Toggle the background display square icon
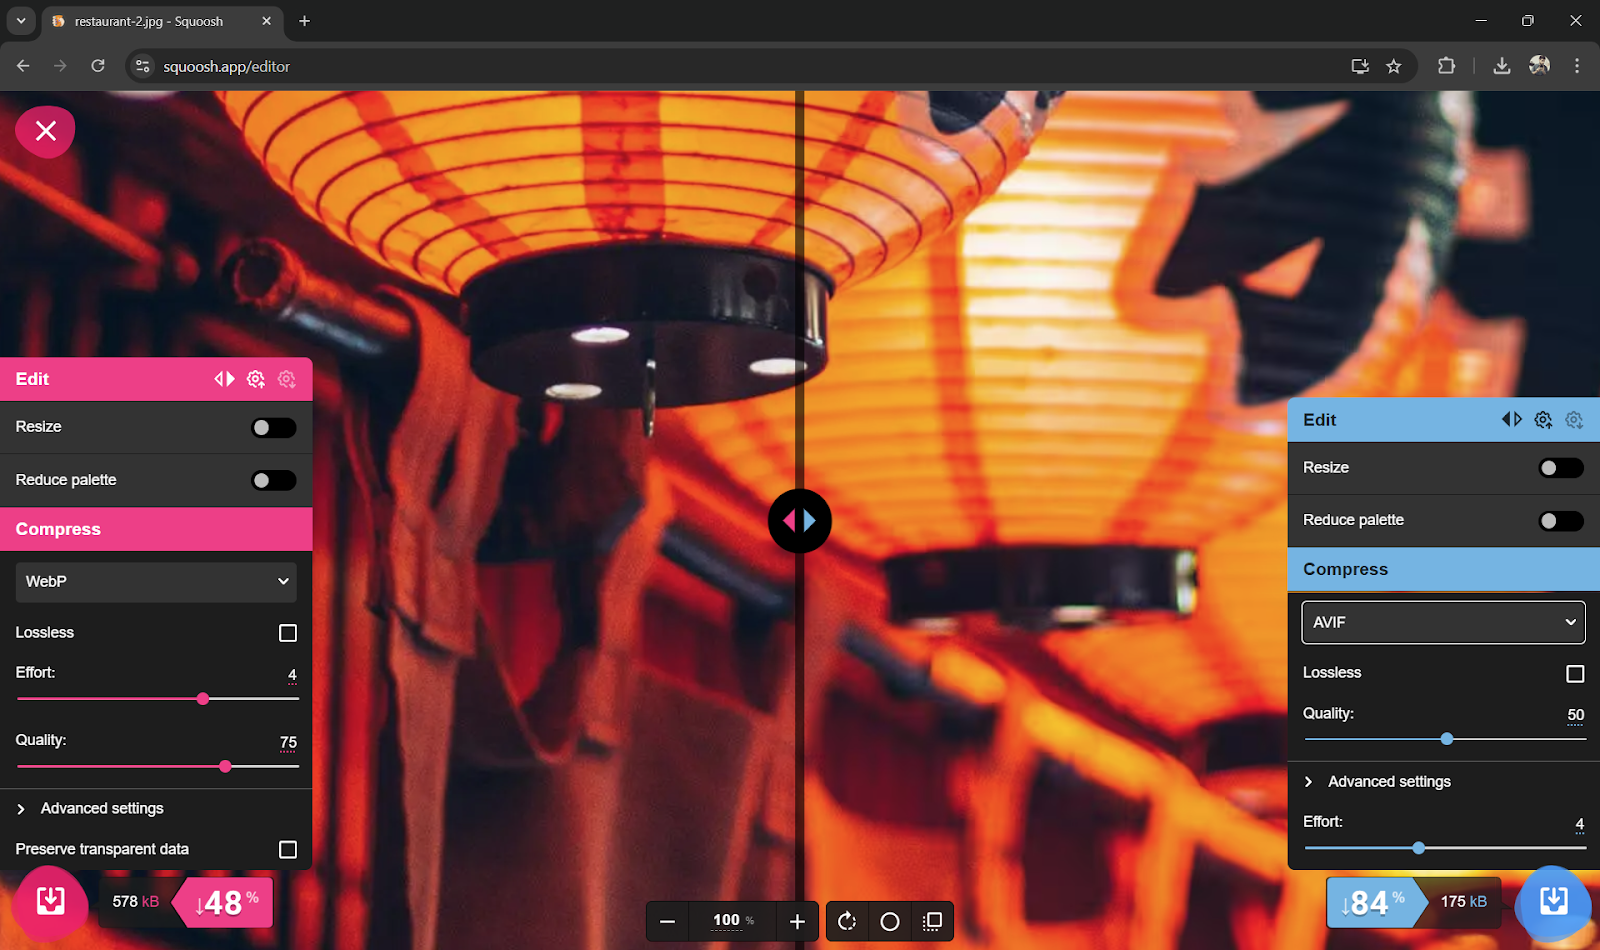Viewport: 1600px width, 950px height. coord(932,921)
